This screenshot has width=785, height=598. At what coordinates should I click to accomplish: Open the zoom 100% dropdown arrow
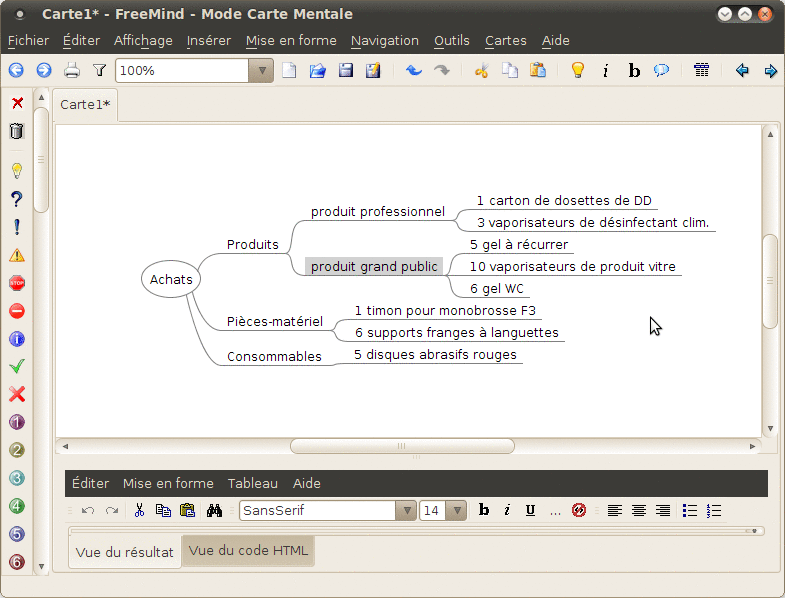tap(261, 71)
